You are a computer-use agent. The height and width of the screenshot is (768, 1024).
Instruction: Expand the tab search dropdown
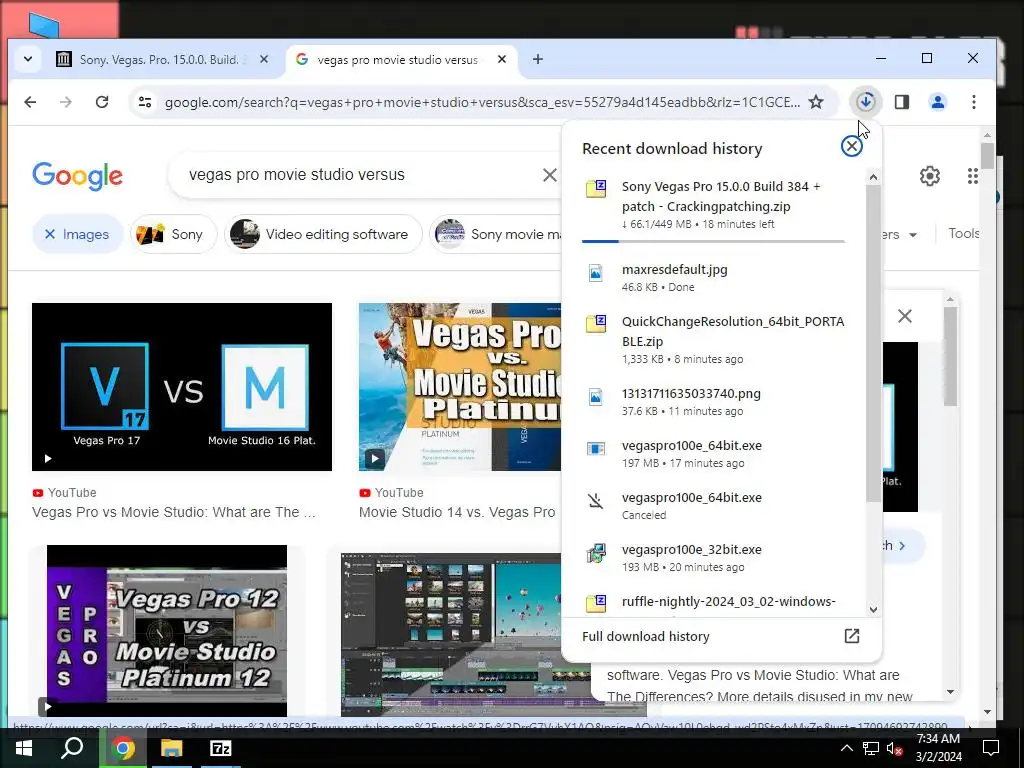coord(28,59)
